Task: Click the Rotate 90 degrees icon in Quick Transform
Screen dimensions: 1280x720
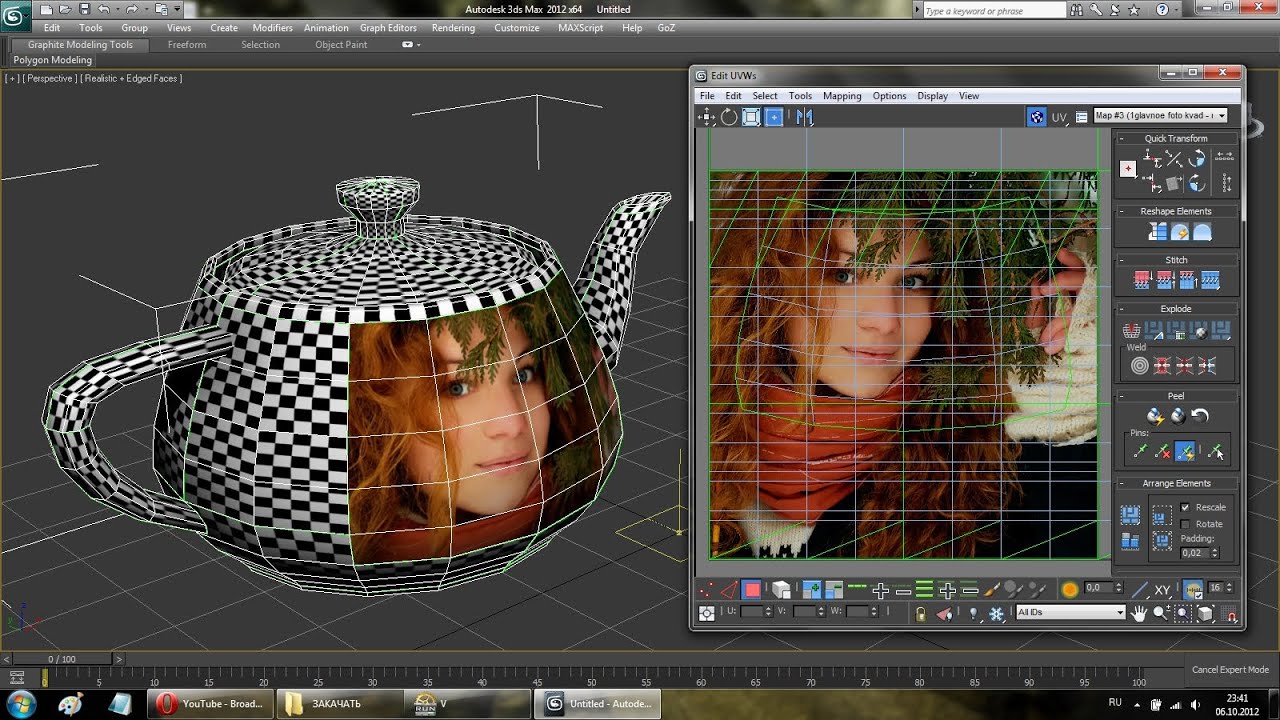Action: pos(1196,158)
